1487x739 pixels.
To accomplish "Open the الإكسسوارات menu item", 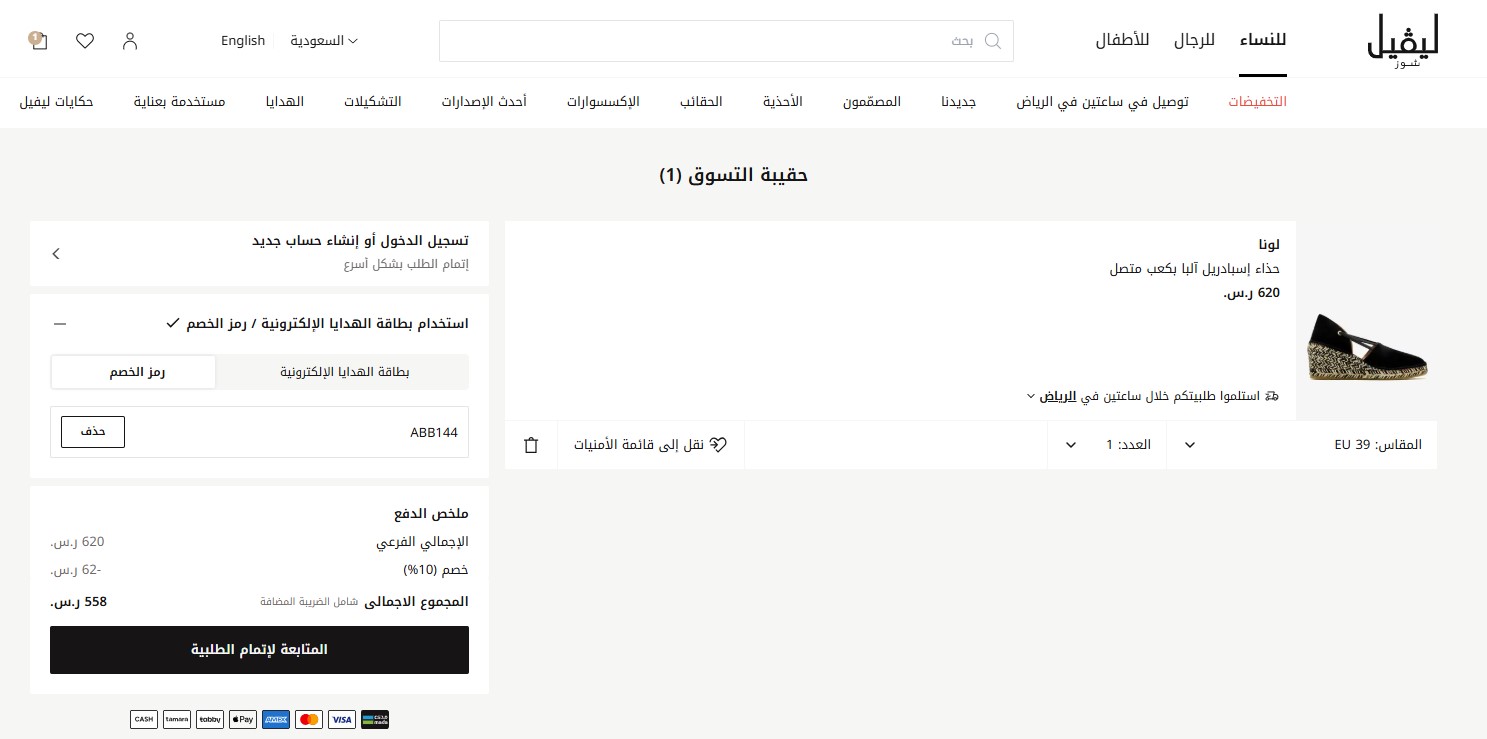I will click(x=603, y=102).
